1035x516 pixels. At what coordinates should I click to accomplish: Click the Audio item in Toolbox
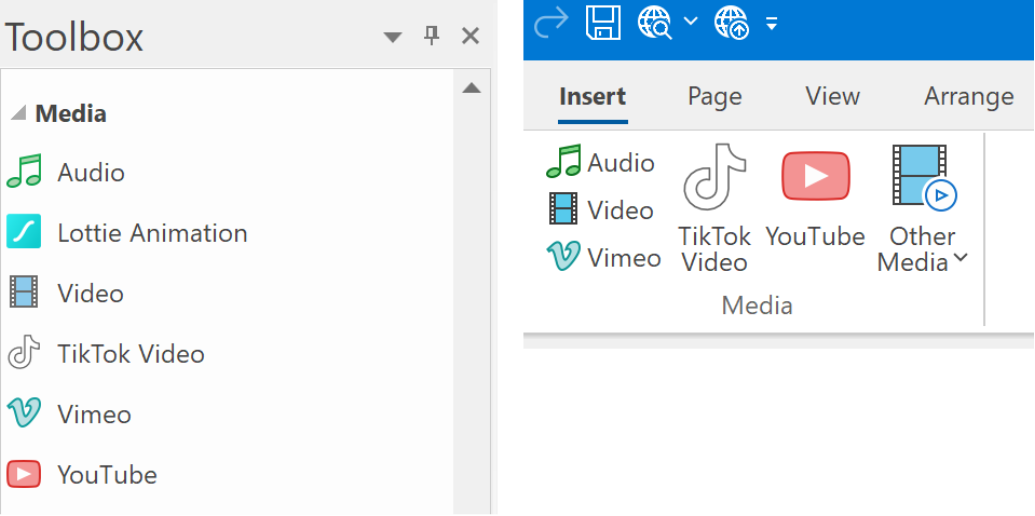(66, 172)
